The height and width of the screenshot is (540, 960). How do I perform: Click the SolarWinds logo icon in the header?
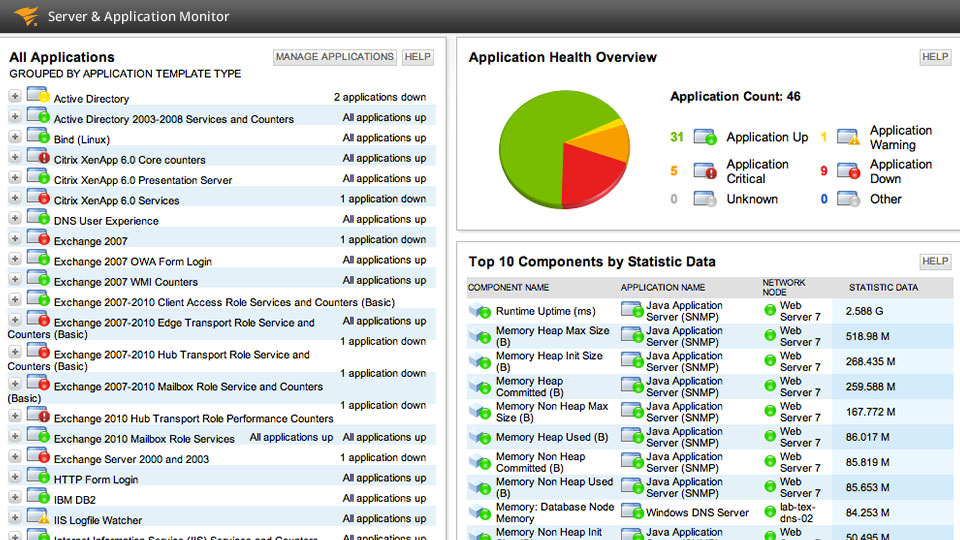pos(26,15)
